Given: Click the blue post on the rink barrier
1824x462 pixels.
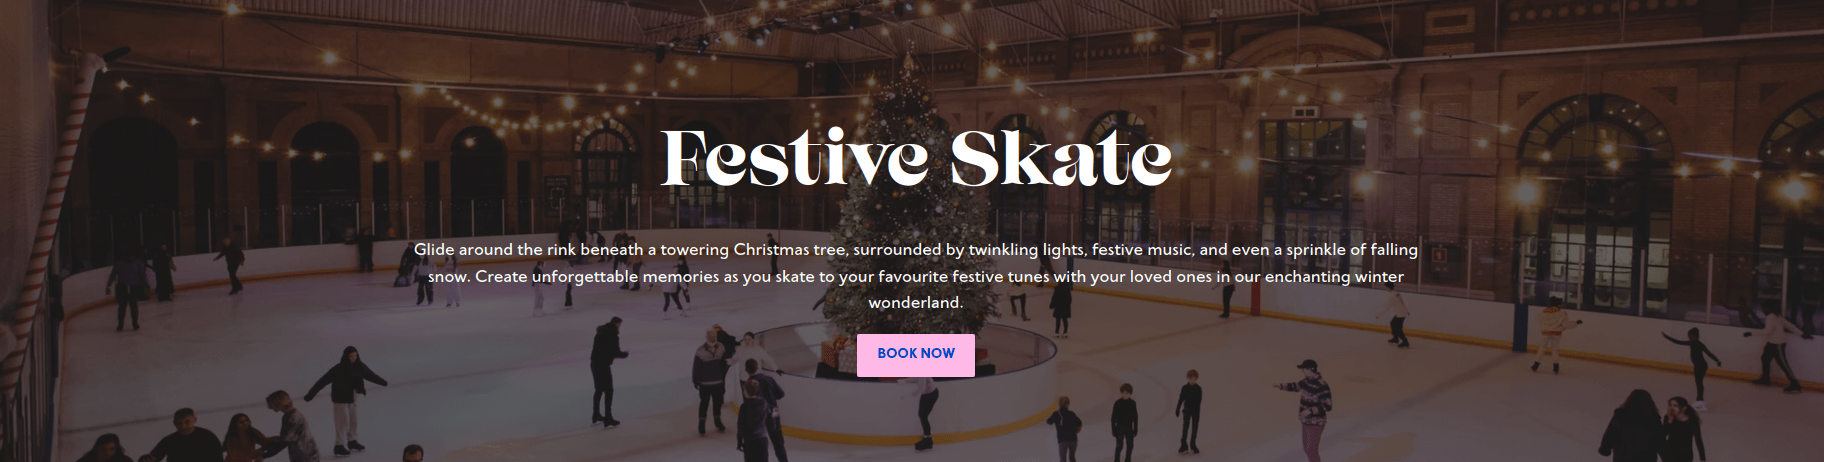Looking at the screenshot, I should (x=1519, y=320).
